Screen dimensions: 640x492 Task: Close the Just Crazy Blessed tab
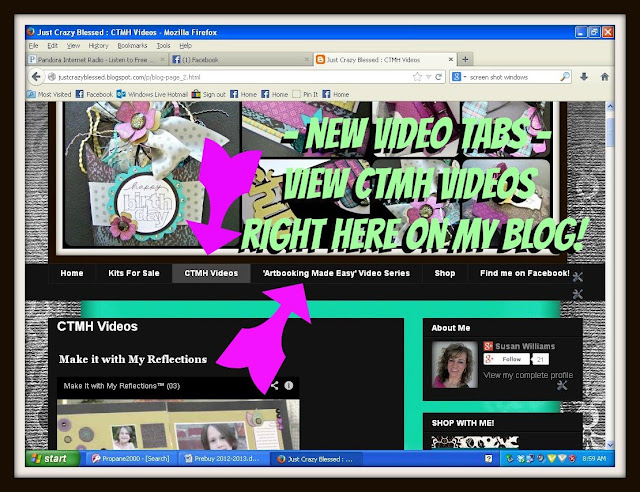[x=451, y=60]
